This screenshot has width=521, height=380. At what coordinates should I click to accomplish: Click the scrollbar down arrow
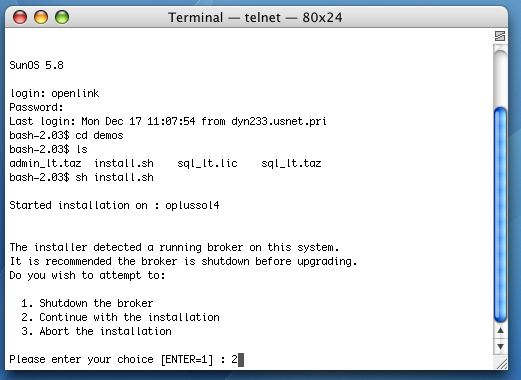click(500, 347)
